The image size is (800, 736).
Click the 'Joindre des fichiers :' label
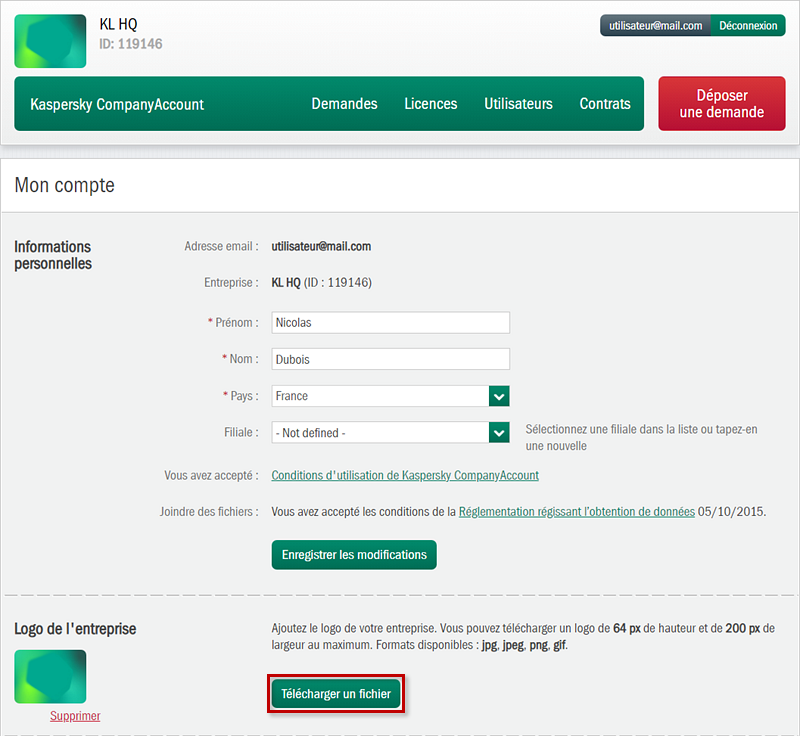coord(209,512)
